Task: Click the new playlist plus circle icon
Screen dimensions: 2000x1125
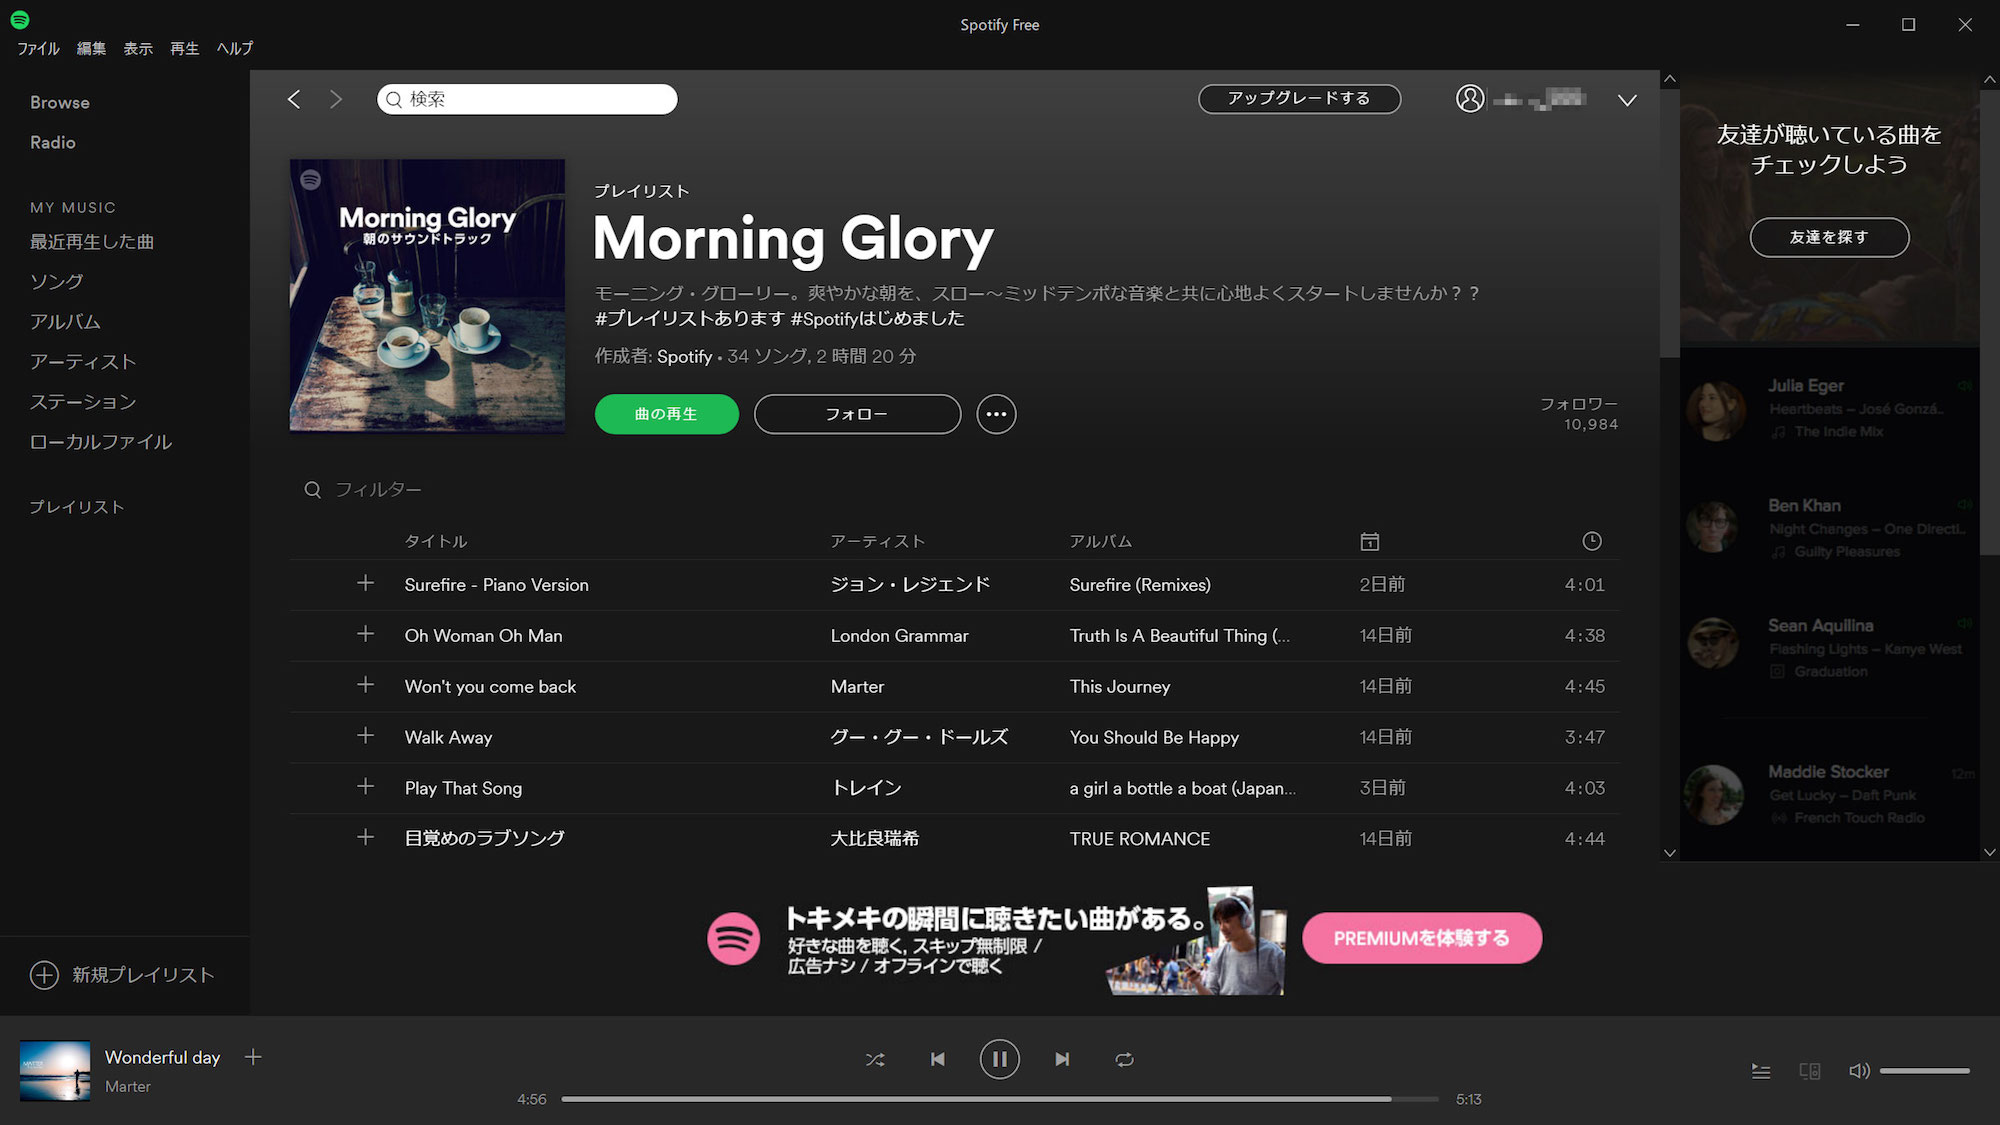Action: (x=44, y=975)
